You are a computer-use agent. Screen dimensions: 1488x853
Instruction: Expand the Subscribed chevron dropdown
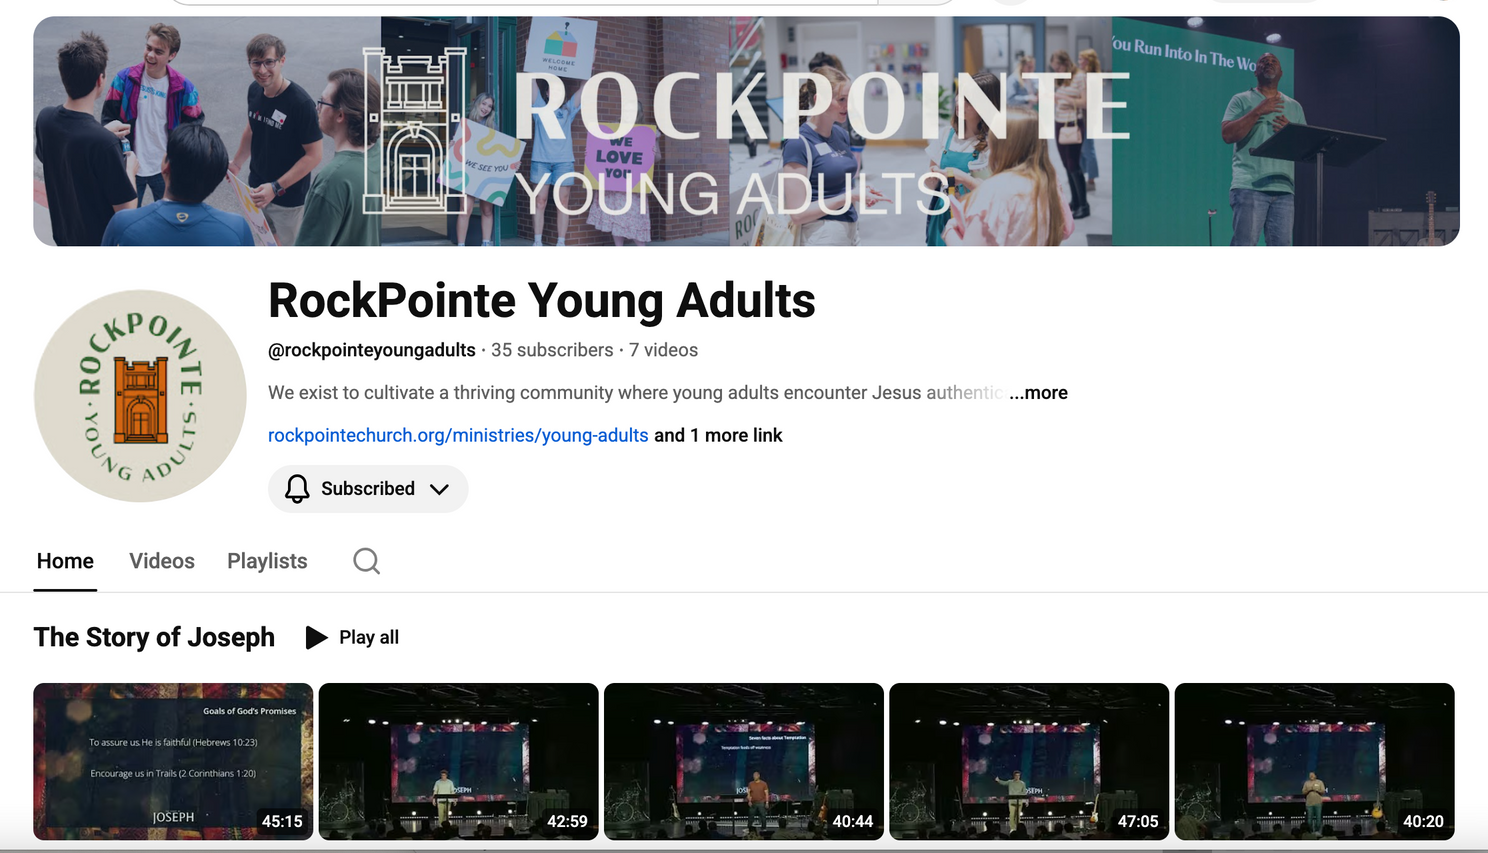click(439, 489)
